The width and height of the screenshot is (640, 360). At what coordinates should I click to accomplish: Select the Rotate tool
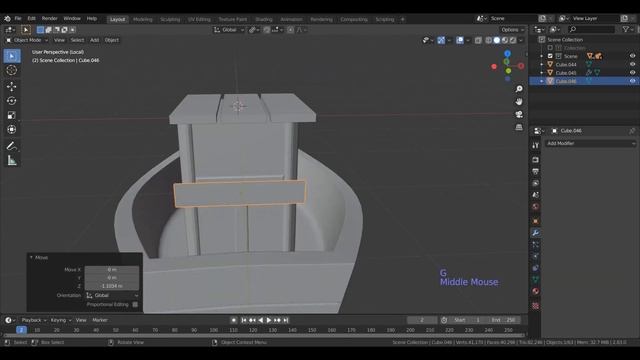click(x=12, y=100)
